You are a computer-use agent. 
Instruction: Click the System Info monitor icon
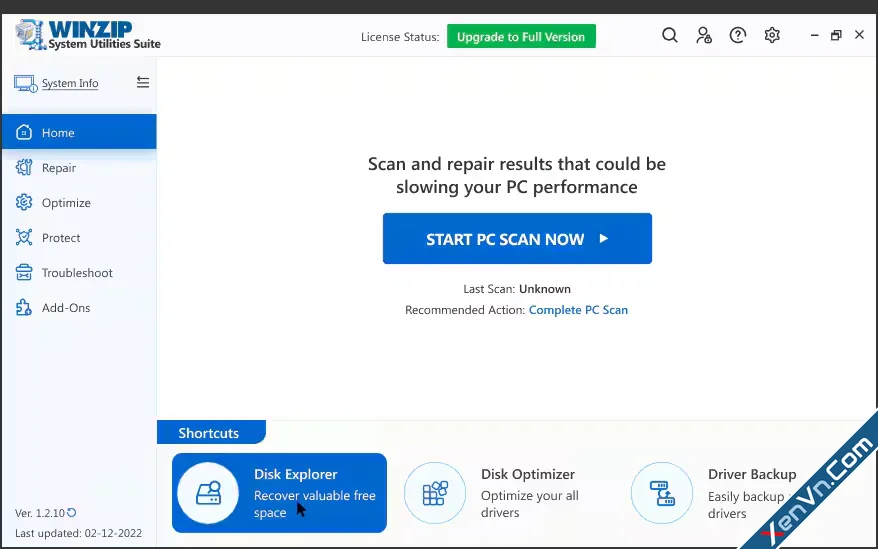[25, 84]
